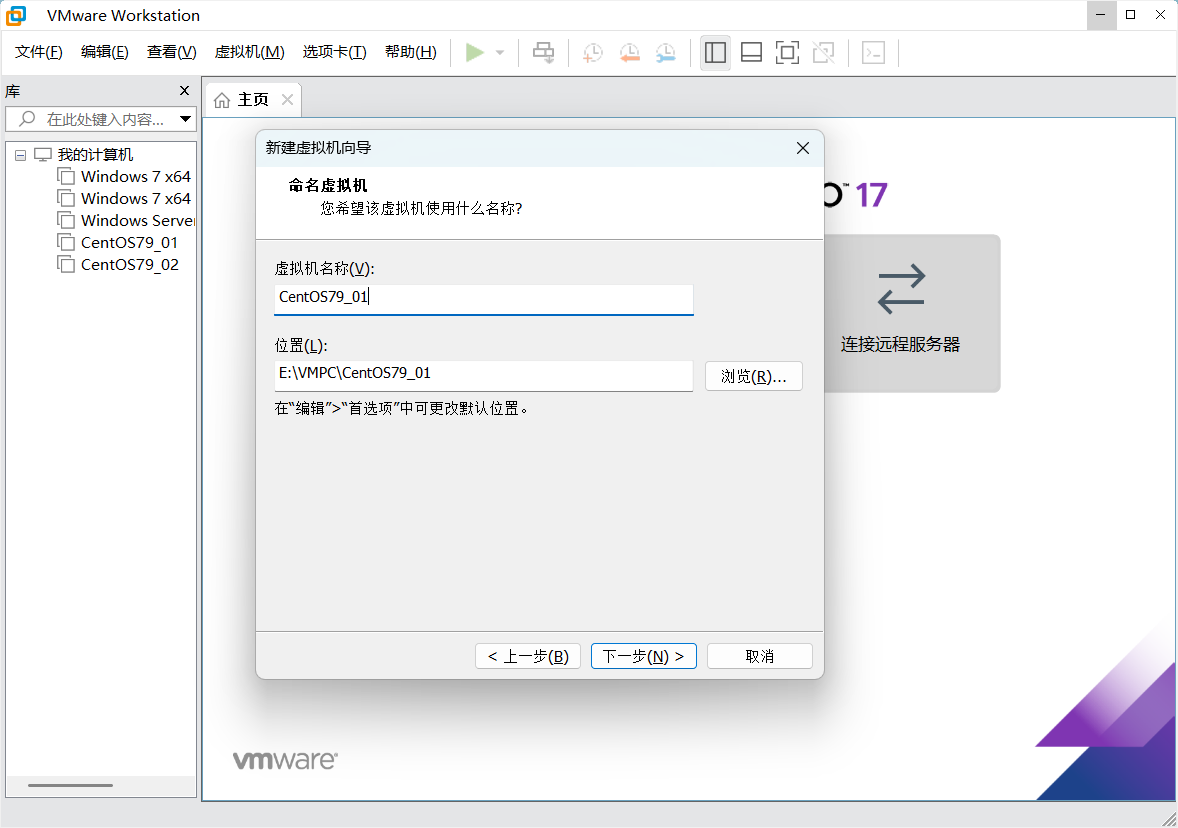Click the 虚拟机名称 input field
Screen dimensions: 1178x828
(x=484, y=298)
